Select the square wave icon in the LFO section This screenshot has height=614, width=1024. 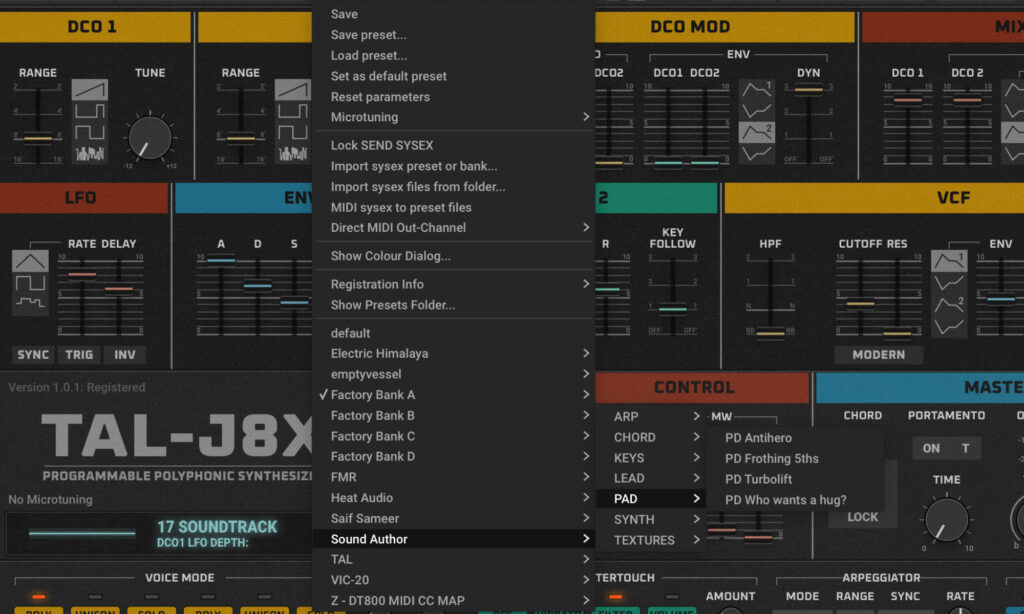pyautogui.click(x=30, y=281)
